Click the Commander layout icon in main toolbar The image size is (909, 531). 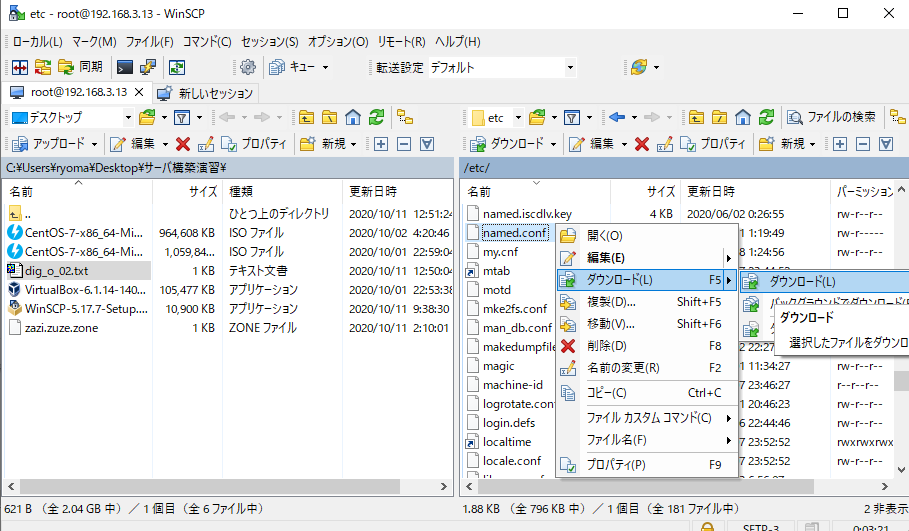pyautogui.click(x=20, y=67)
